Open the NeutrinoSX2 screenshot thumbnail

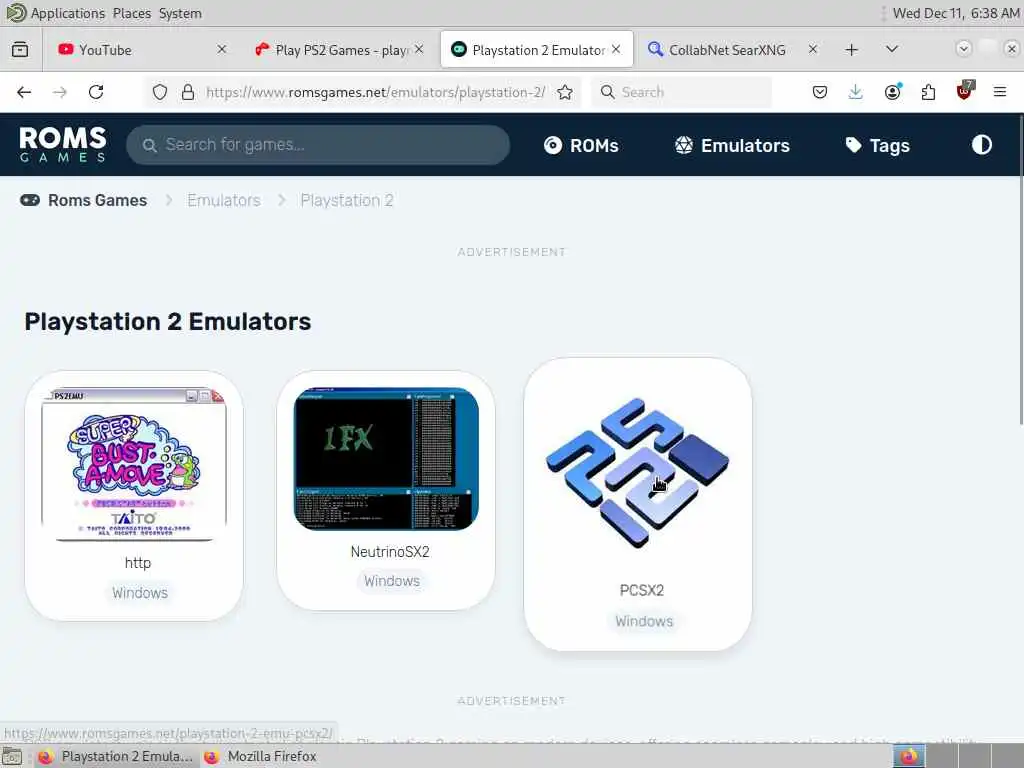tap(386, 458)
